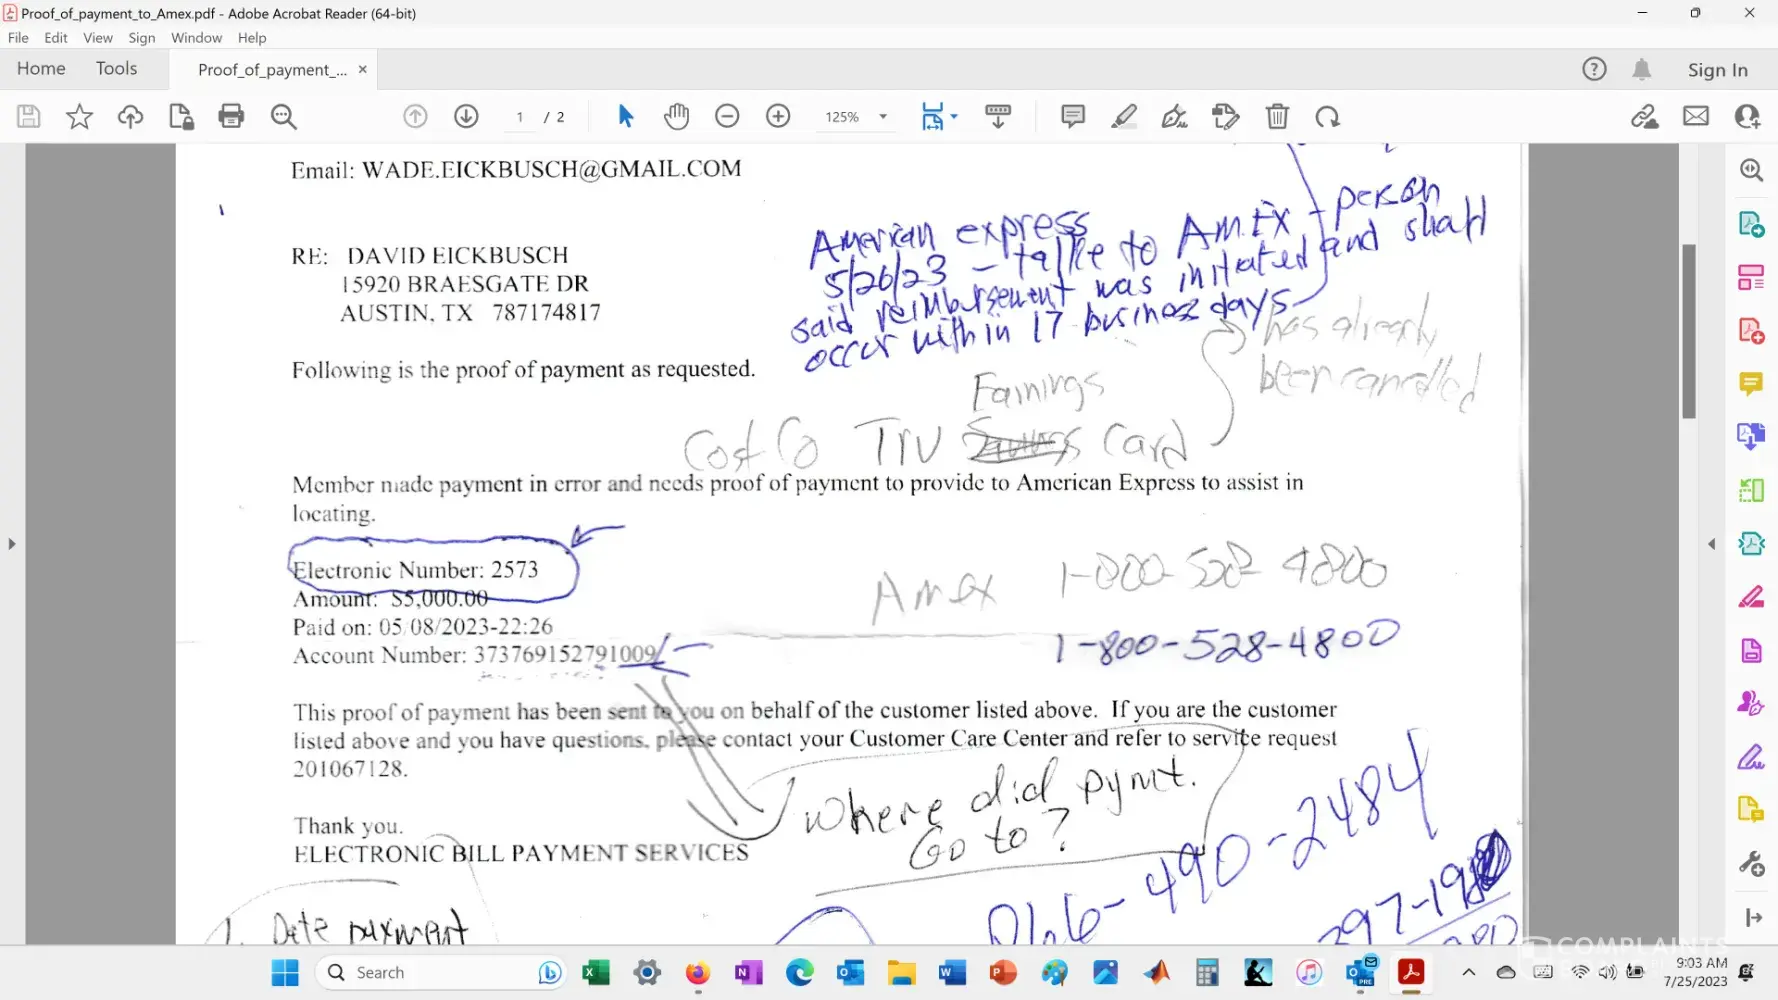This screenshot has height=1000, width=1778.
Task: Select the Highlight text pen tool
Action: [1124, 117]
